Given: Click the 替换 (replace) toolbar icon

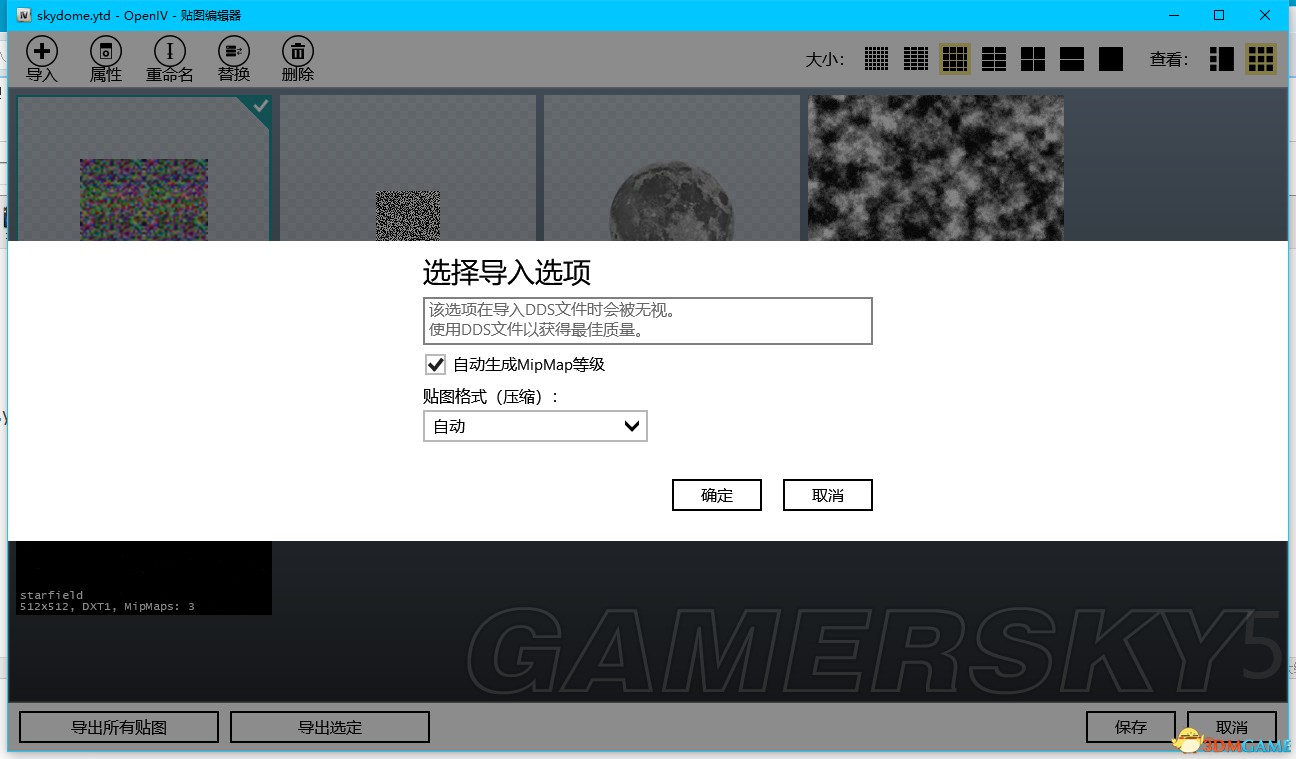Looking at the screenshot, I should pos(234,59).
